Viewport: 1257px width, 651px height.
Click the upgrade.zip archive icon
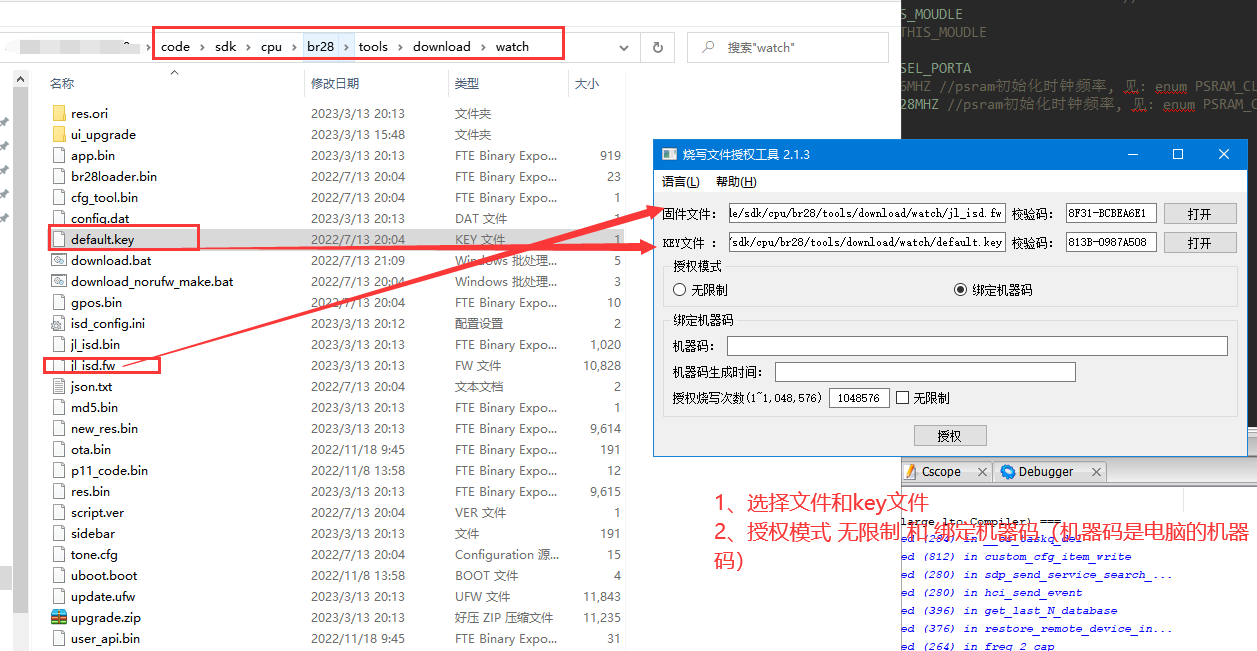coord(59,618)
